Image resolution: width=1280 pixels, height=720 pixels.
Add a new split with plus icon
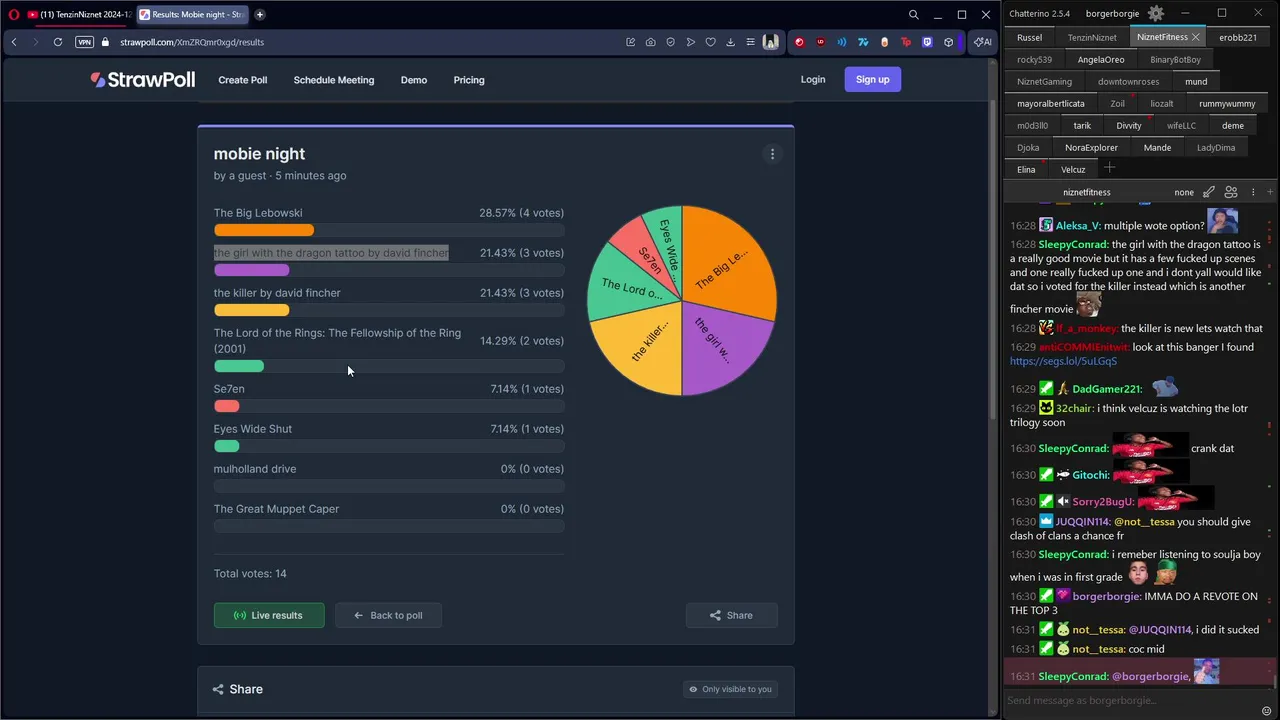coord(1270,192)
